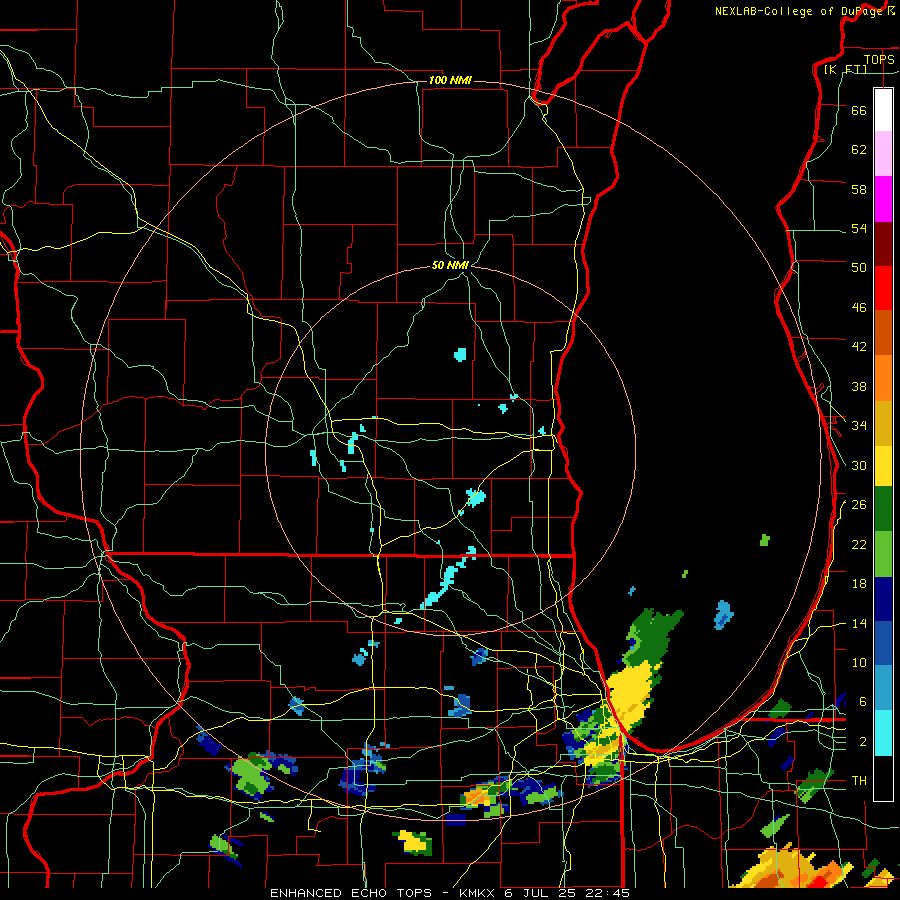Click legend value 62
This screenshot has width=900, height=900.
pyautogui.click(x=859, y=150)
